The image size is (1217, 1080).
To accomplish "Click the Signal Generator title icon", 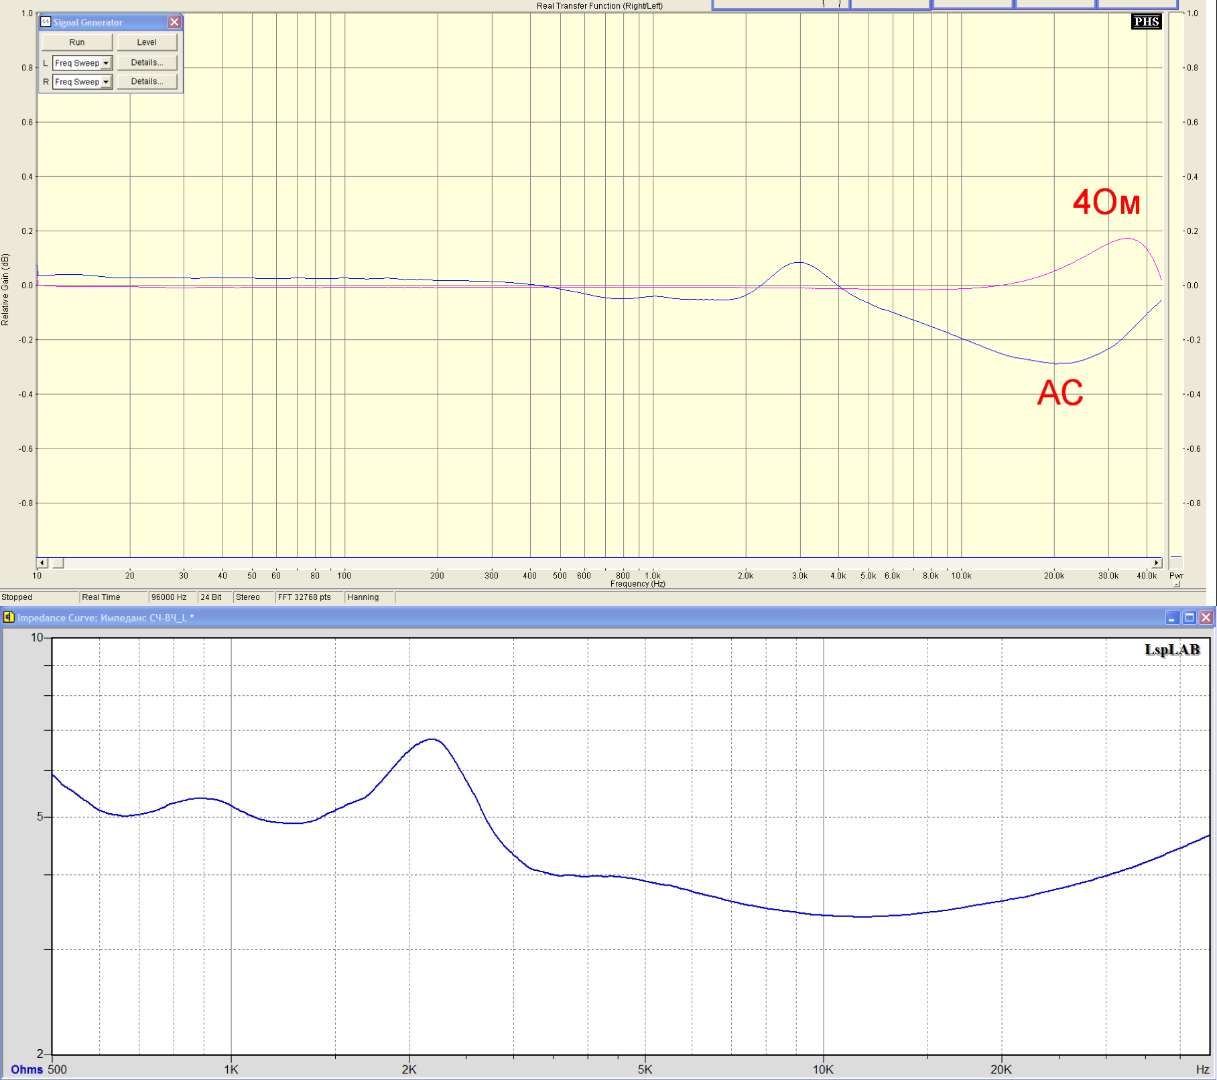I will click(x=46, y=22).
